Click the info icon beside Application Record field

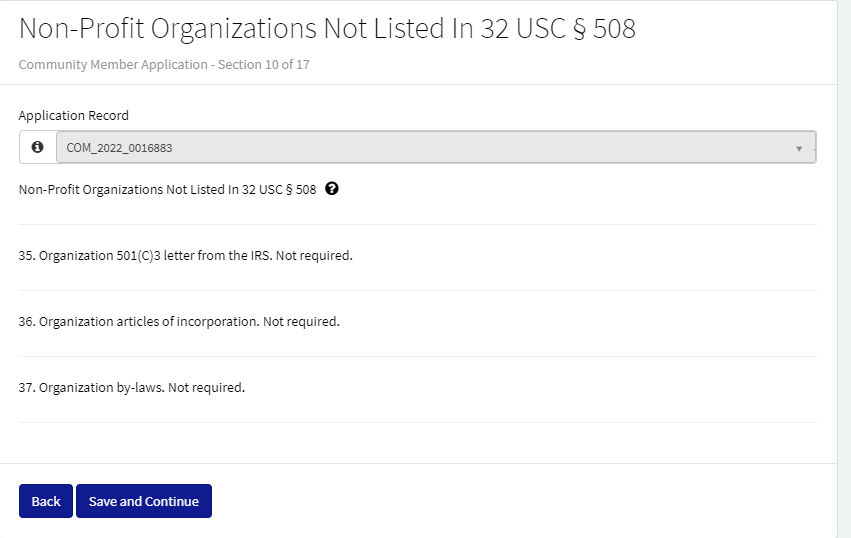pos(38,147)
